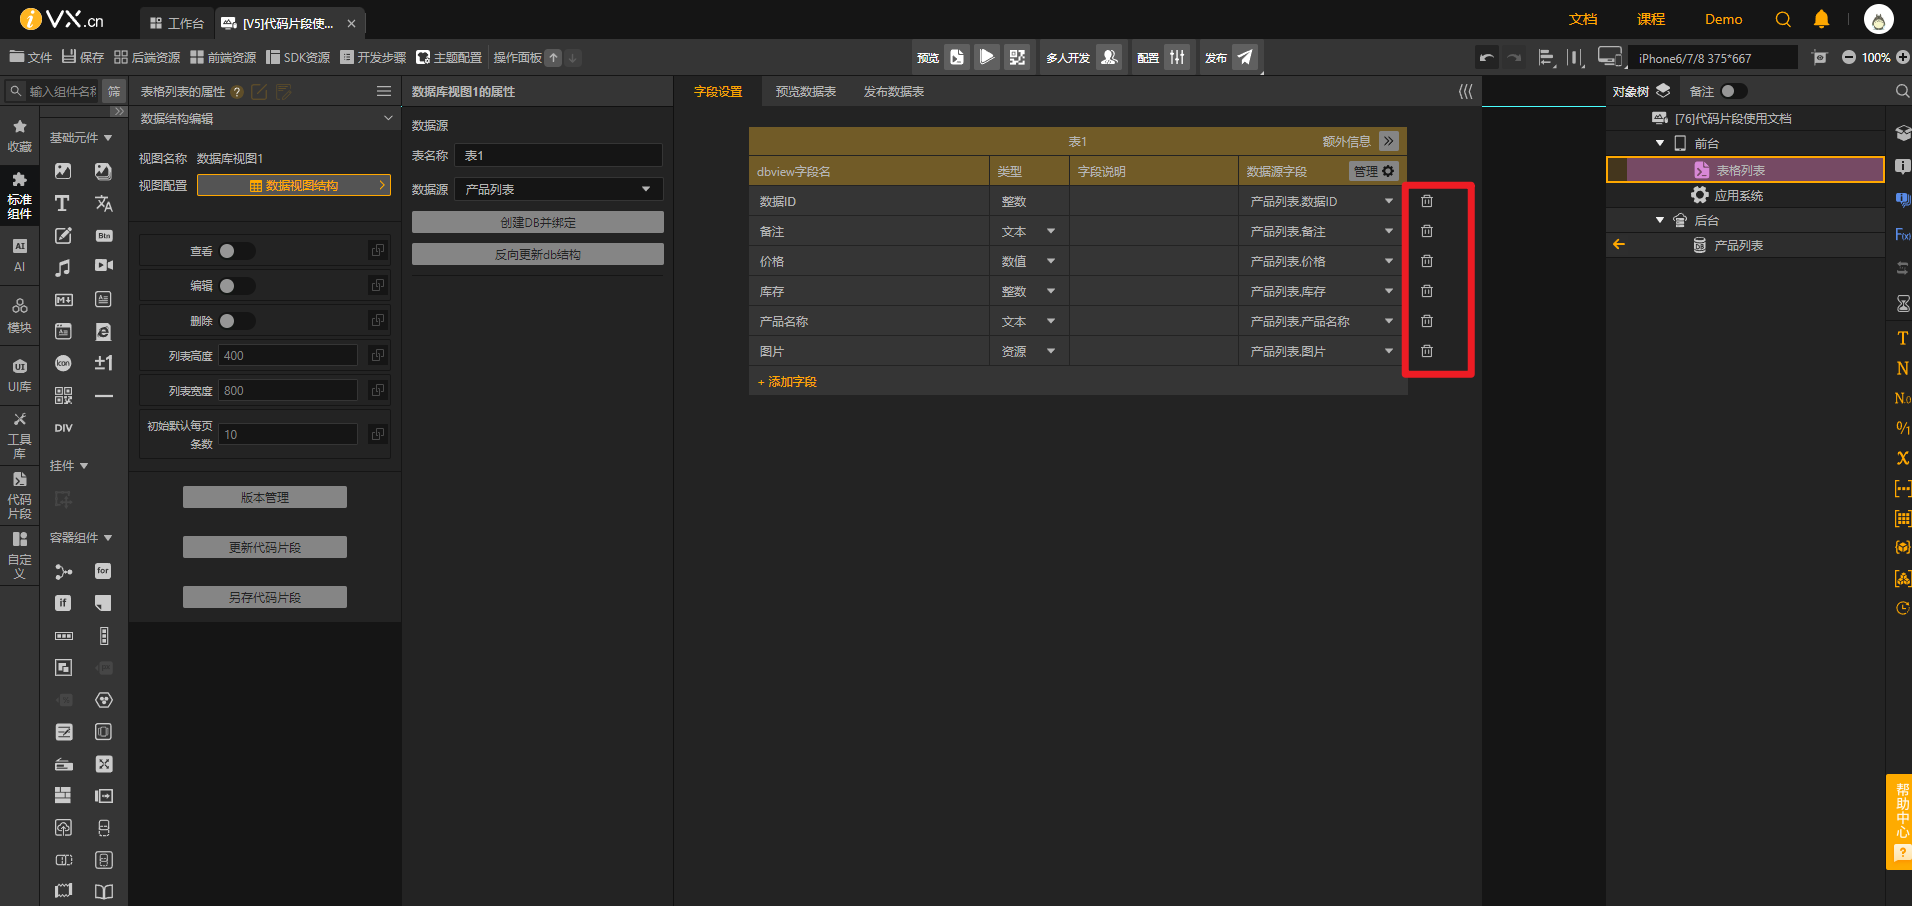Toggle the 备注 switch in object tree header
This screenshot has width=1912, height=906.
click(1734, 91)
